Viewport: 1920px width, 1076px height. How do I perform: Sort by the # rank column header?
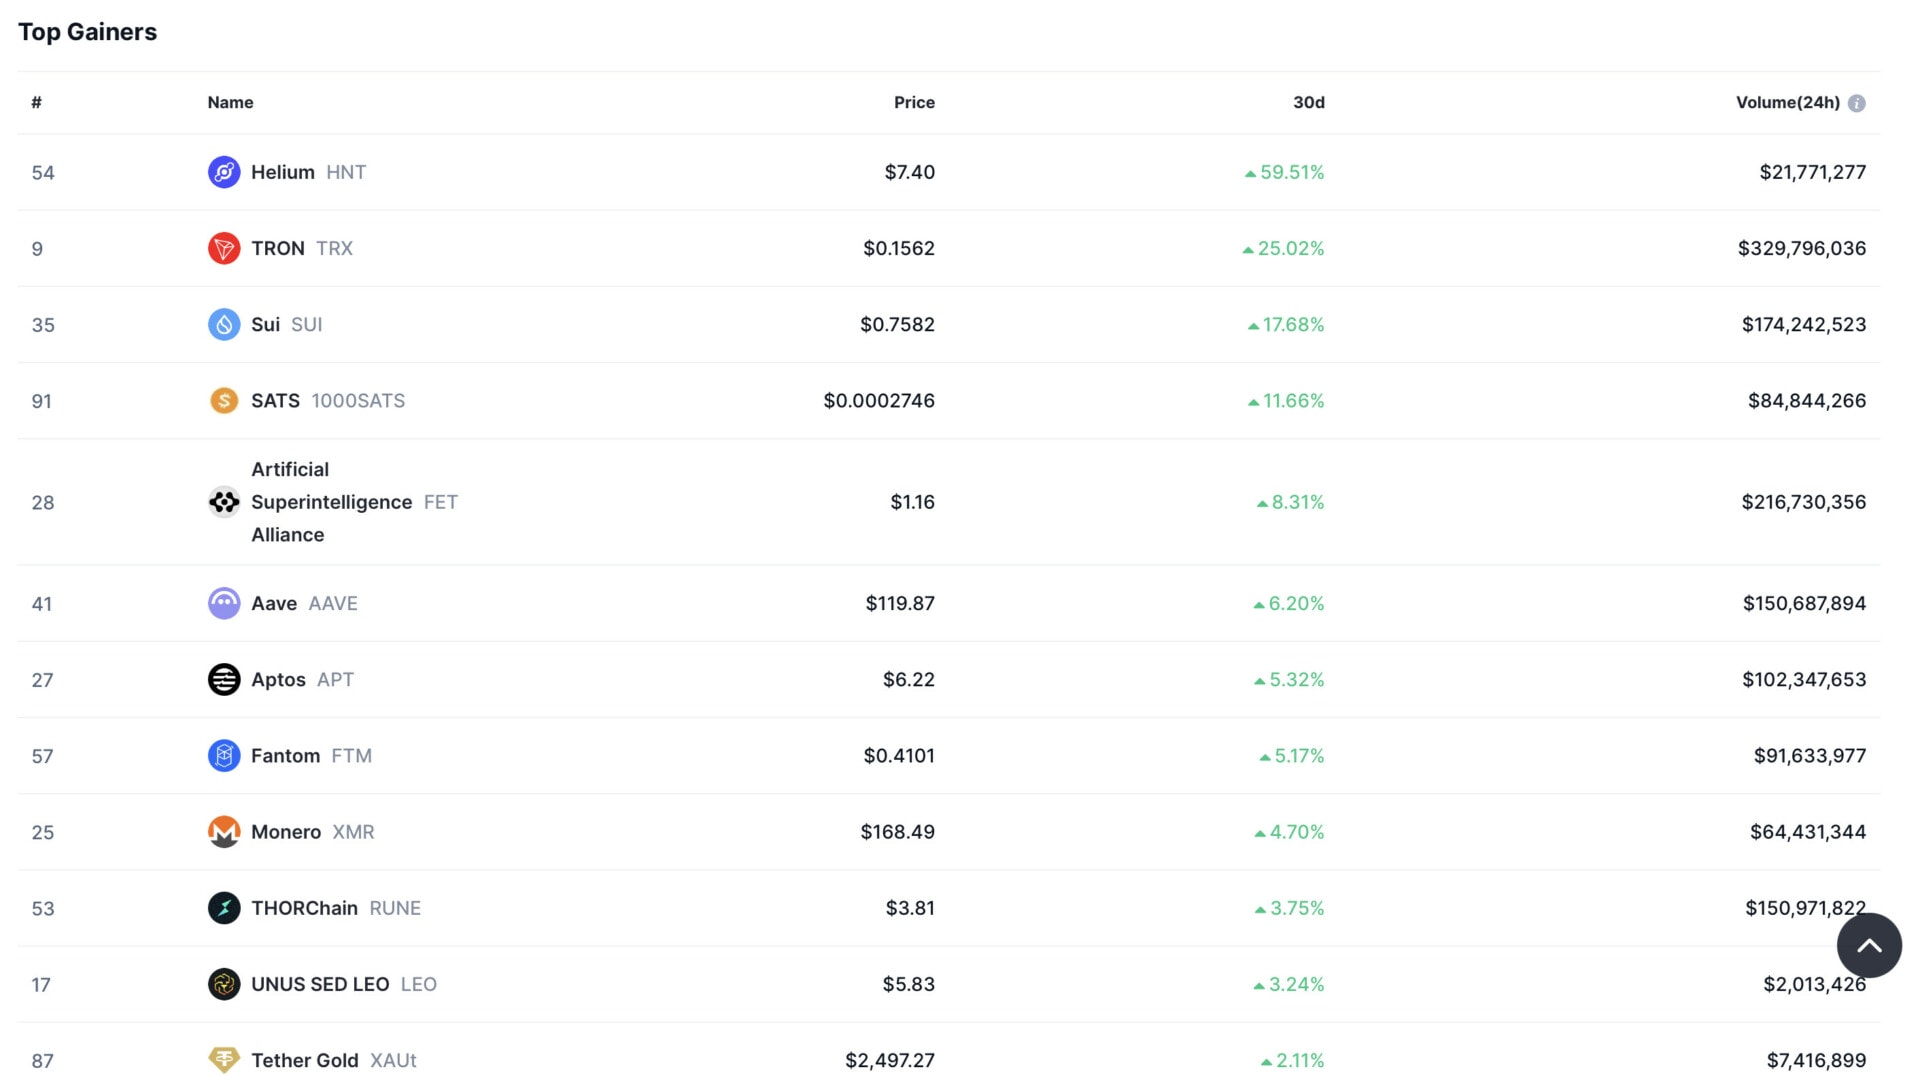pyautogui.click(x=36, y=102)
